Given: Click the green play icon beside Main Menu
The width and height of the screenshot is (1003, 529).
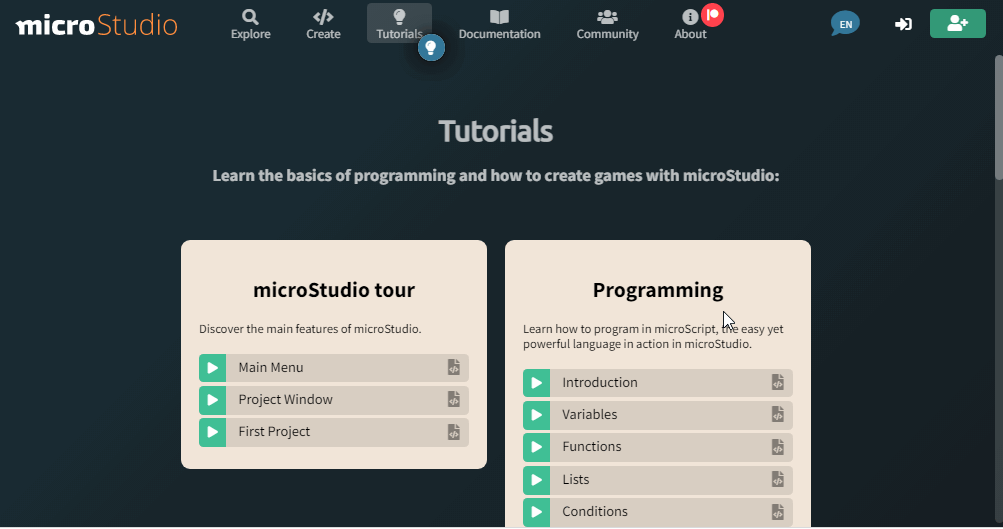Looking at the screenshot, I should 212,368.
